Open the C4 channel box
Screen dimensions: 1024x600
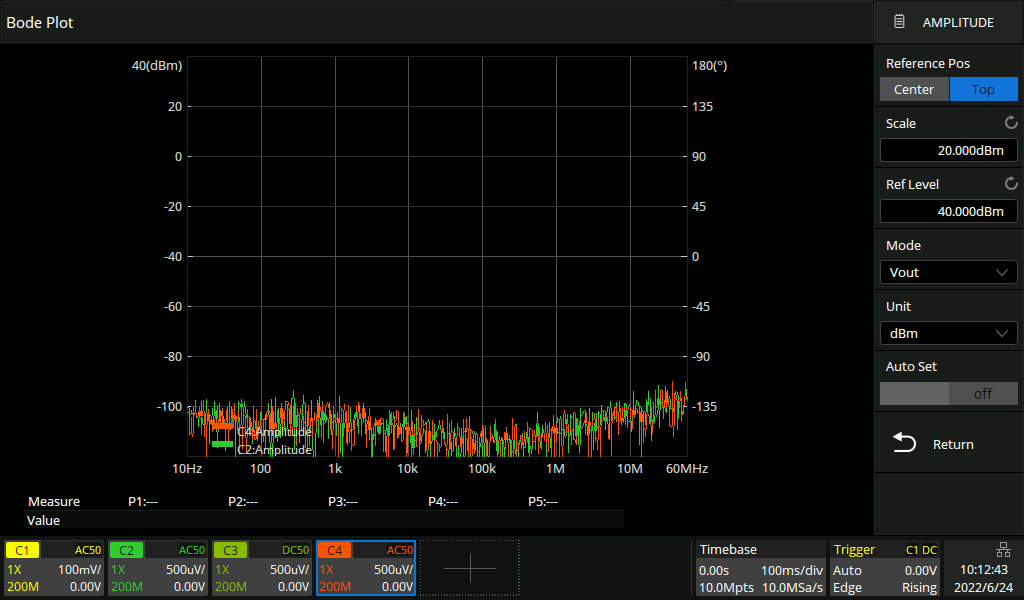click(366, 568)
